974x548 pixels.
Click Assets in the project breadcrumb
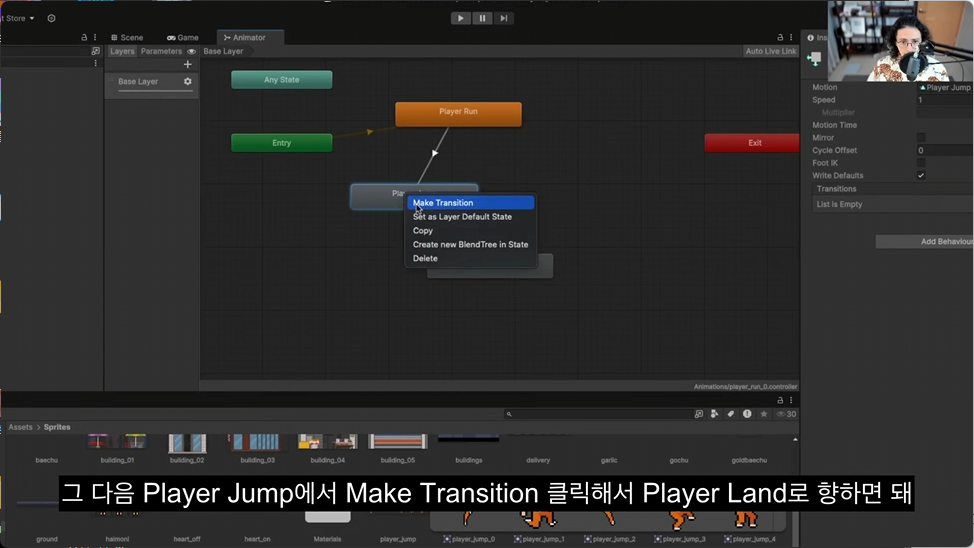20,427
